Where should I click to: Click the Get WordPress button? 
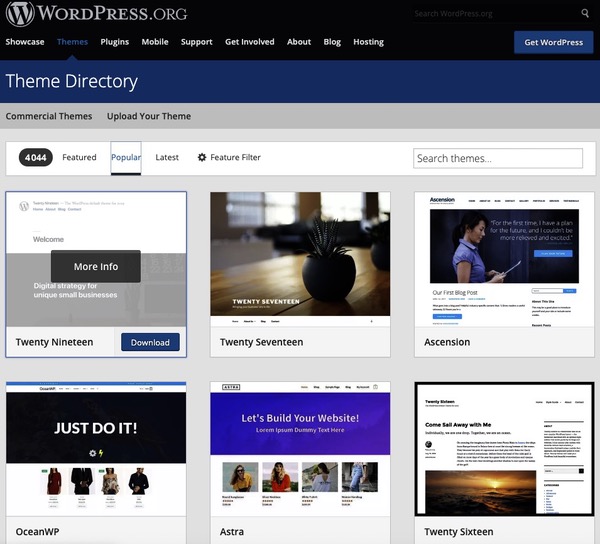click(x=553, y=42)
